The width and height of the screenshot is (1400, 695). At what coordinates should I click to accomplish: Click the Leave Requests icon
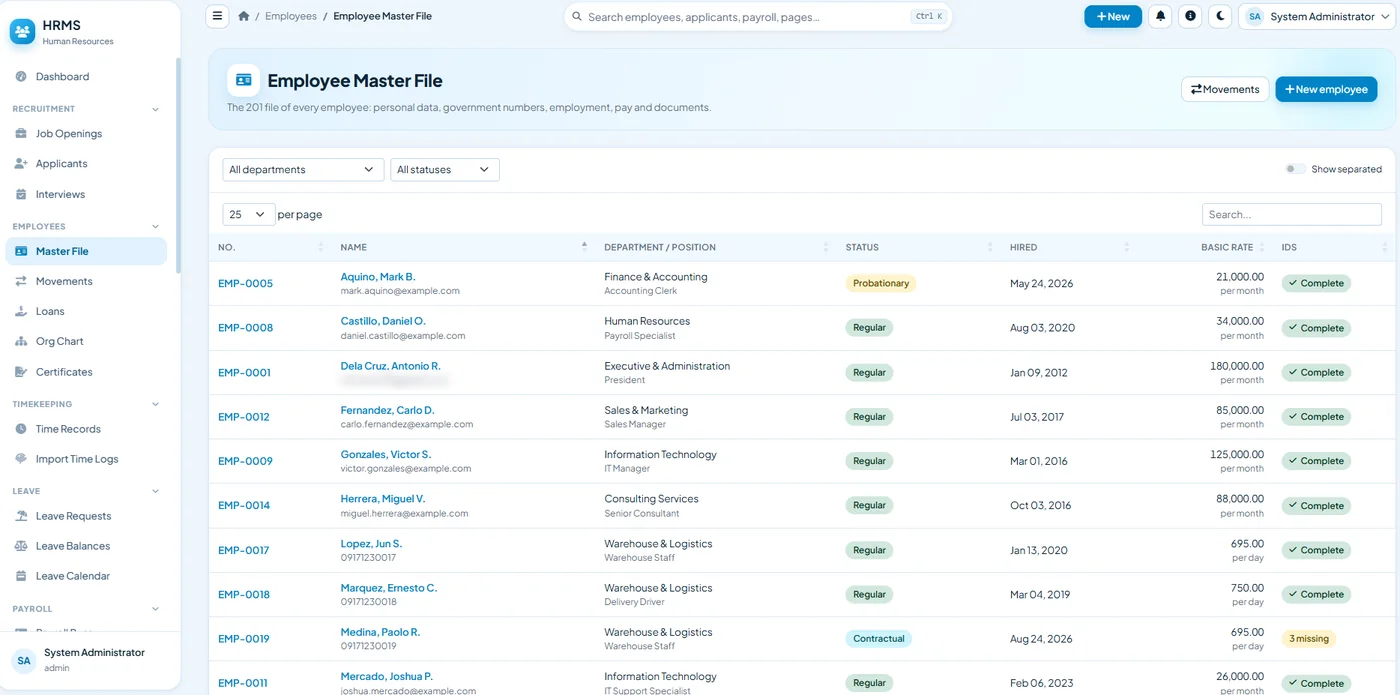[x=21, y=516]
